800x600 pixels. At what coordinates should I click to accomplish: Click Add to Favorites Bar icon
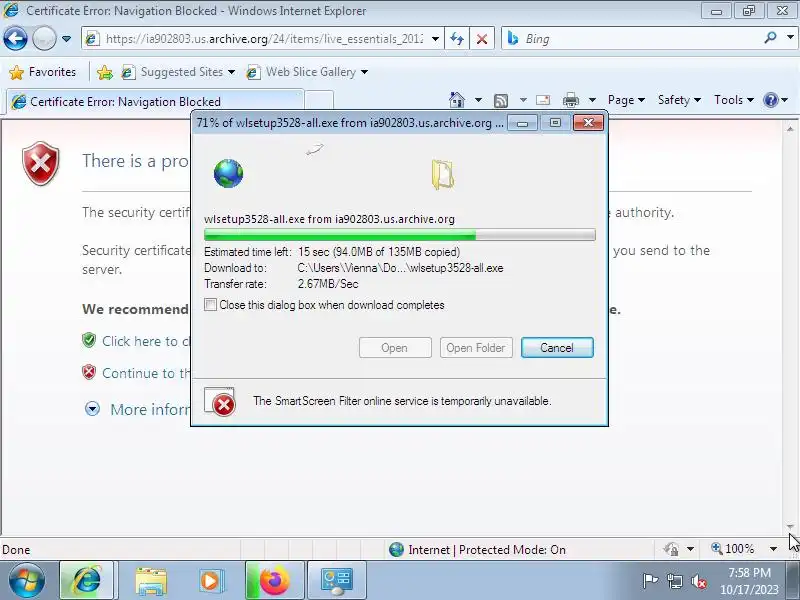105,72
